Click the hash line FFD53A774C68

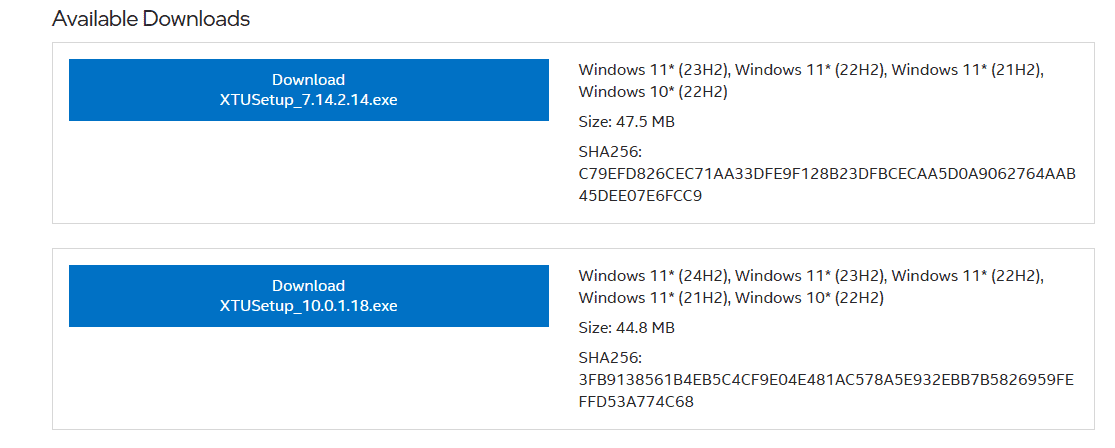[636, 402]
